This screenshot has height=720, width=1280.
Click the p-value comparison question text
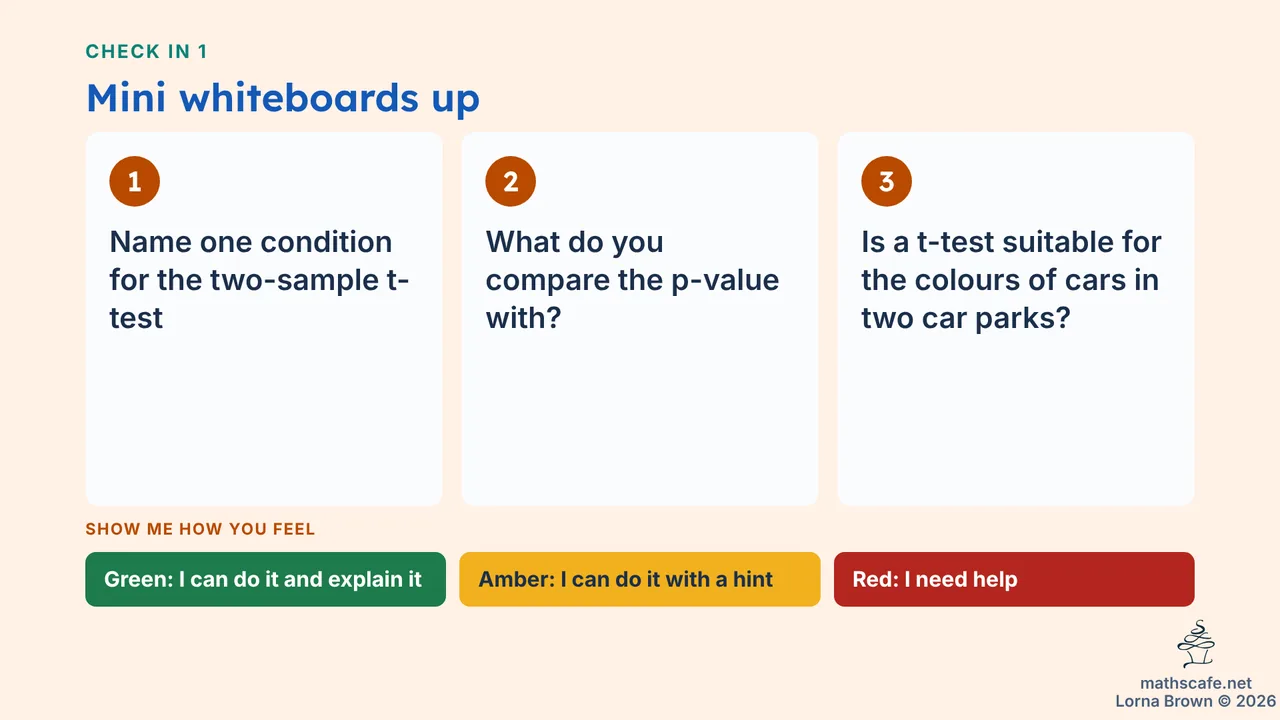(632, 280)
